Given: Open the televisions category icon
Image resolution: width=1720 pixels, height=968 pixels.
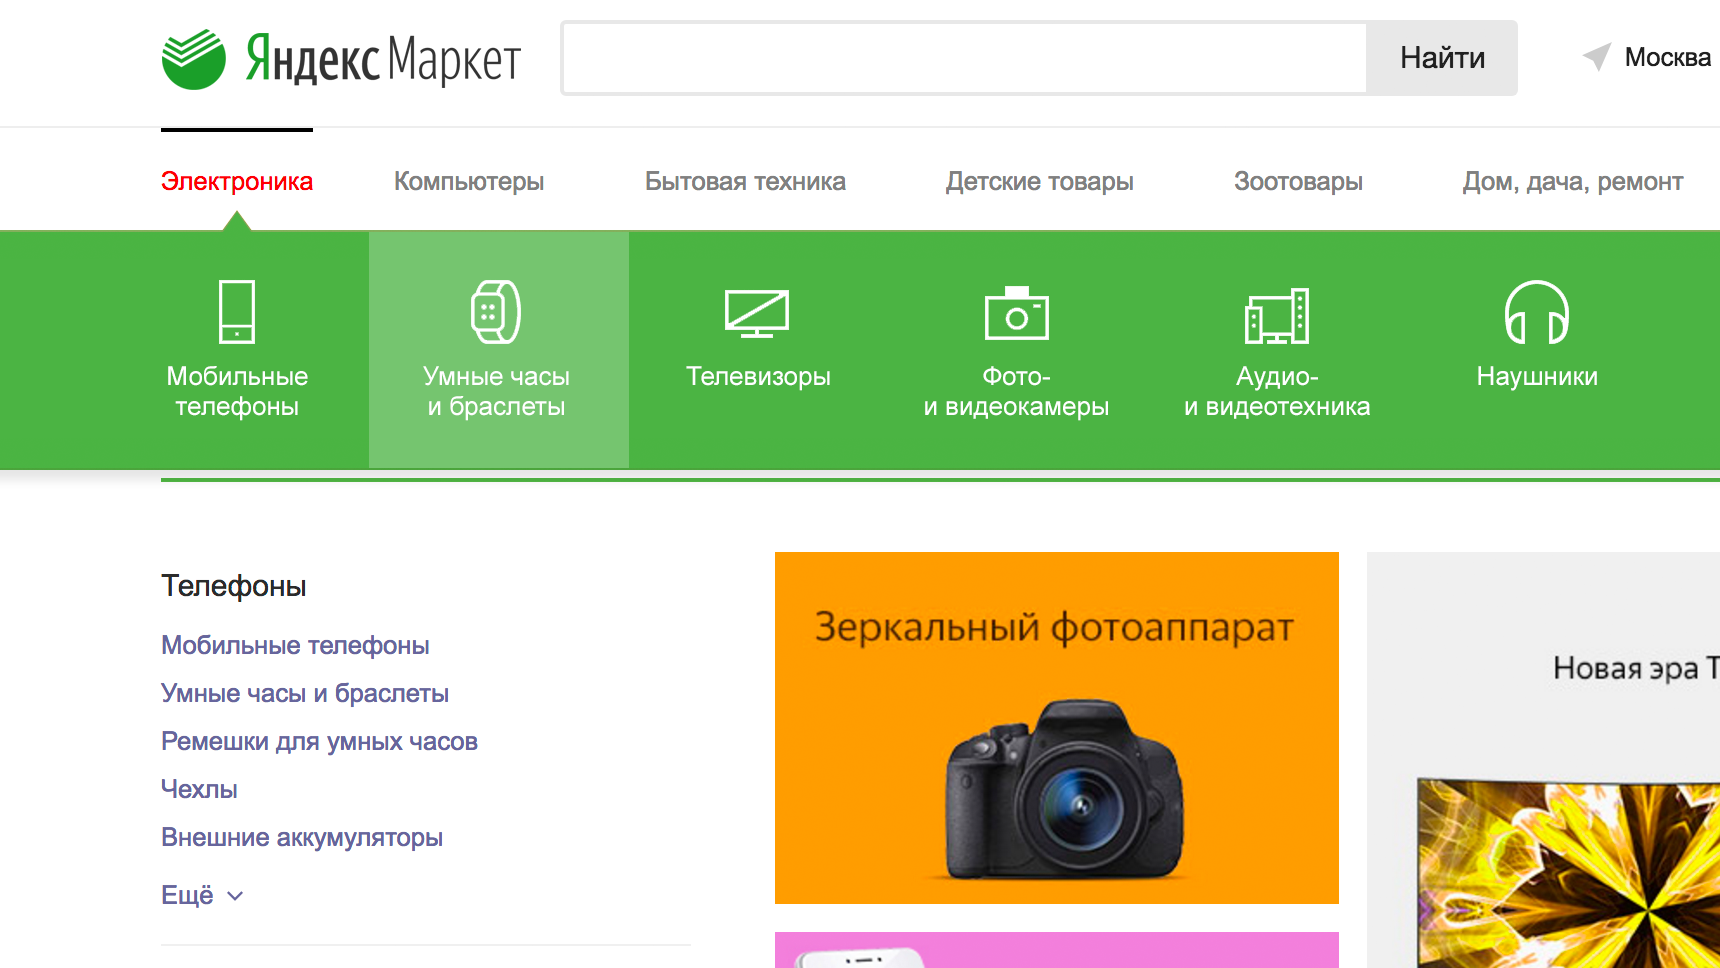Looking at the screenshot, I should click(757, 314).
